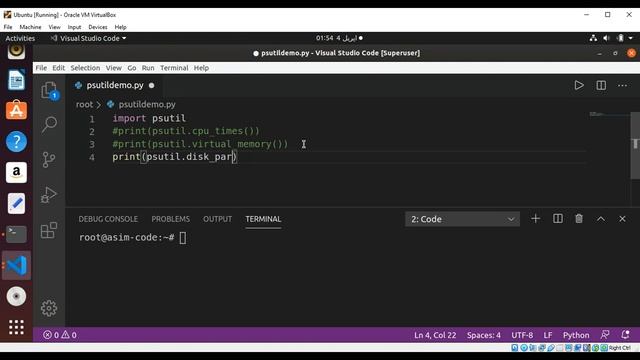Viewport: 640px width, 360px height.
Task: Switch to the PROBLEMS tab
Action: [x=171, y=219]
